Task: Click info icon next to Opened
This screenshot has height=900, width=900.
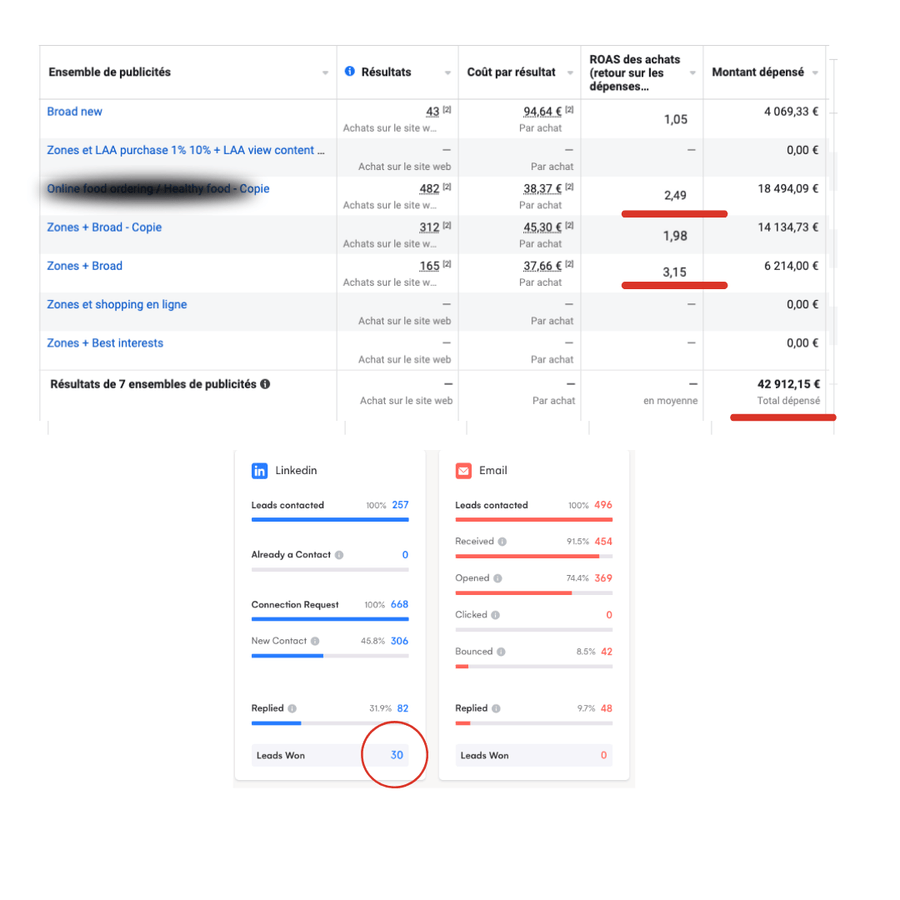Action: (497, 578)
